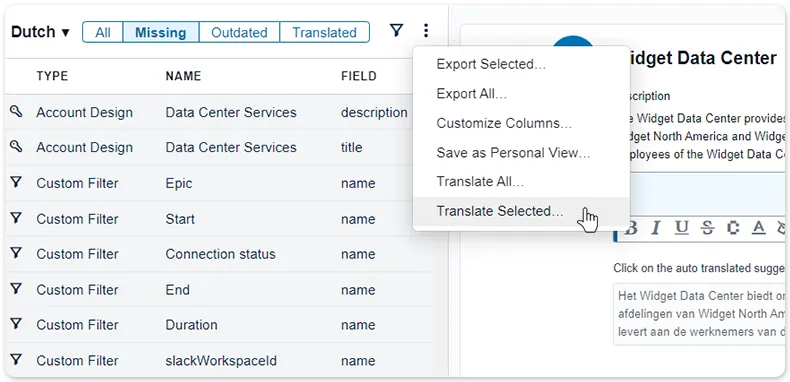This screenshot has width=790, height=382.
Task: Sort by the TYPE column header
Action: [x=52, y=76]
